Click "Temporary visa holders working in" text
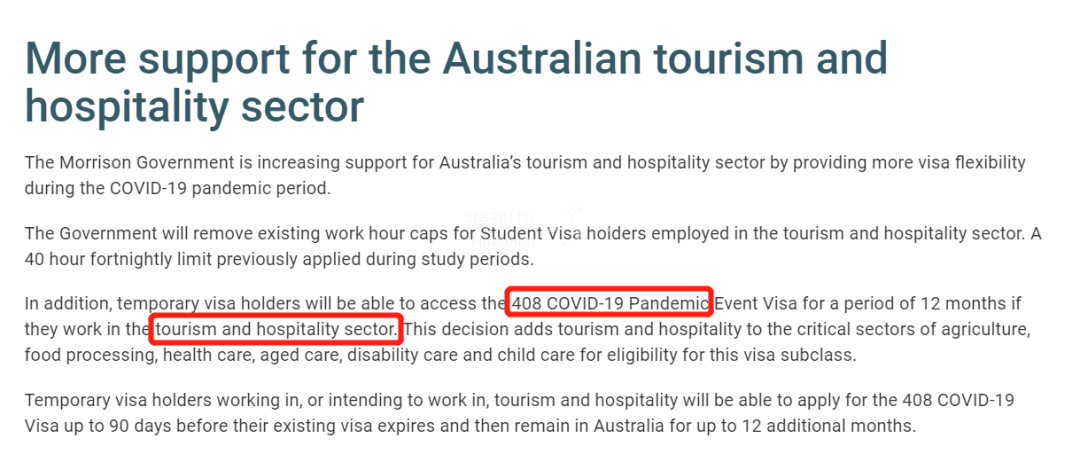Screen dimensions: 1080x454 148,400
